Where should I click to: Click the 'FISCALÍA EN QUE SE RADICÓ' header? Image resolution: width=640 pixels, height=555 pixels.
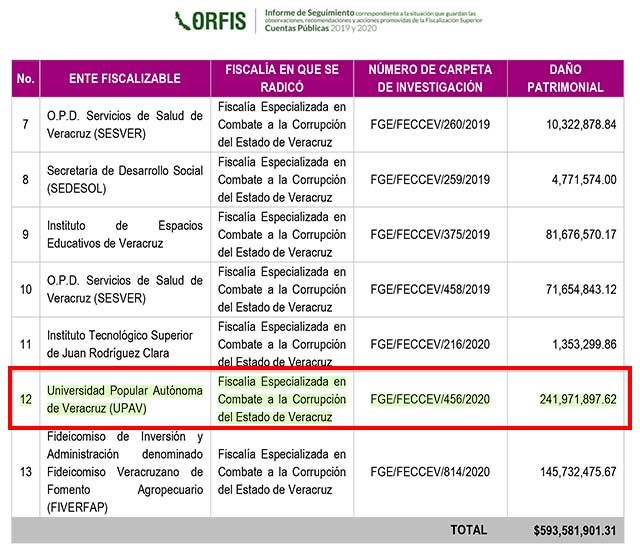(282, 78)
